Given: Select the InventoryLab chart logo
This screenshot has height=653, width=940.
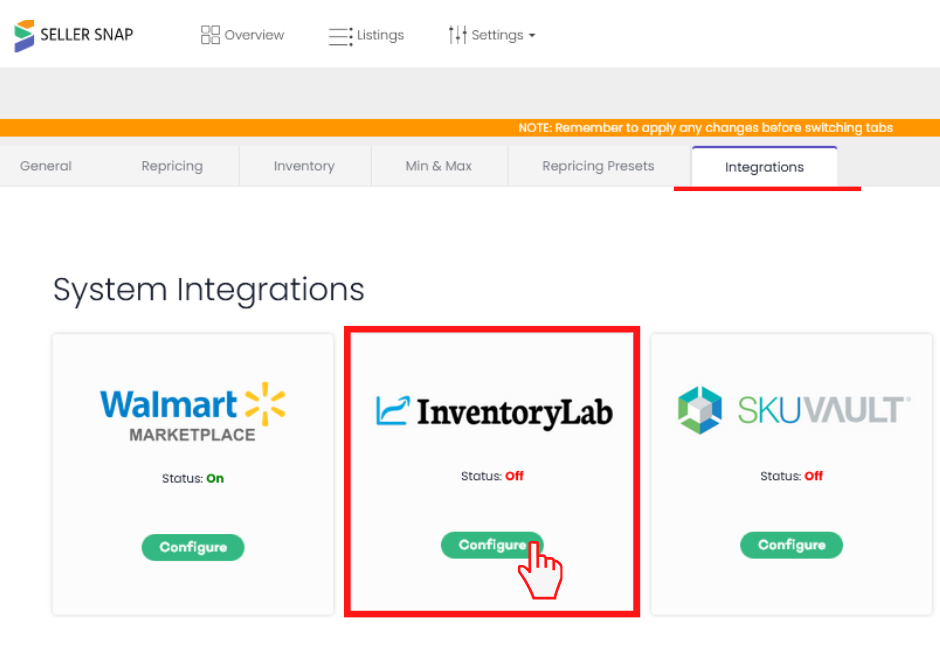Looking at the screenshot, I should pyautogui.click(x=391, y=409).
